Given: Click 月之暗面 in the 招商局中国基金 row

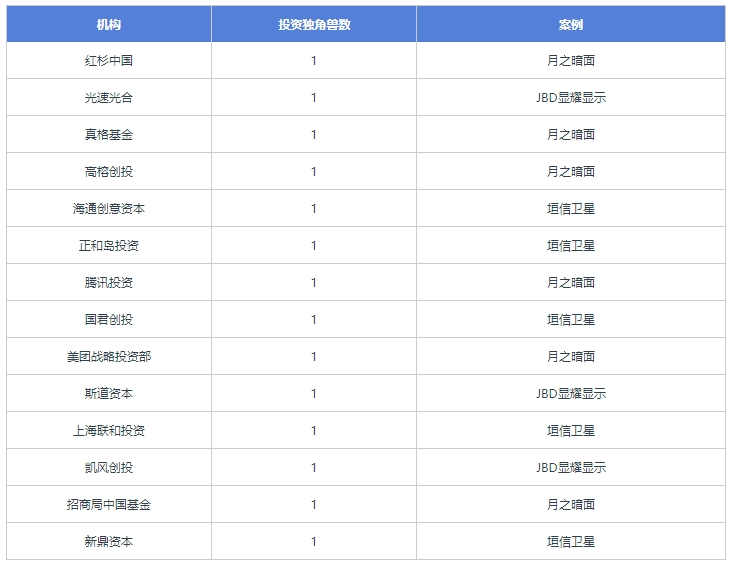Looking at the screenshot, I should [571, 504].
